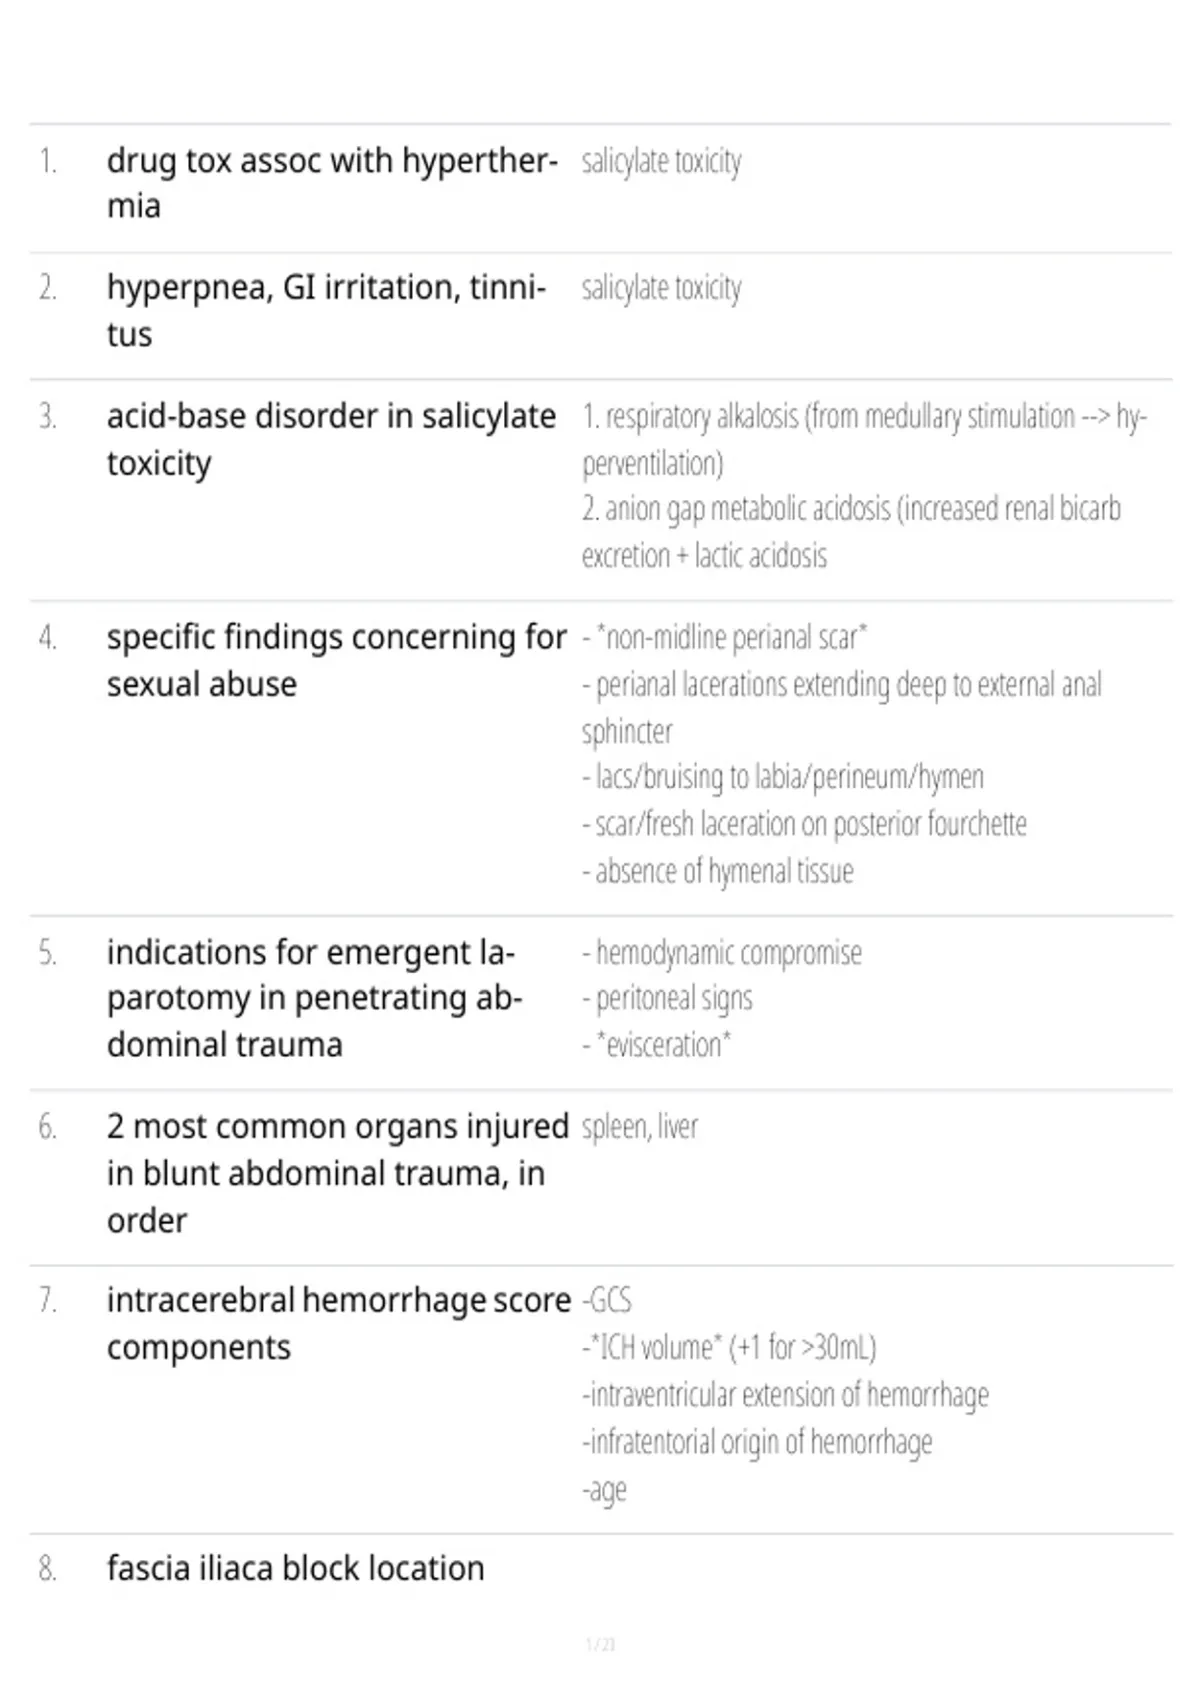Select 'salicylate toxicity' answer in row 1
Viewport: 1200px width, 1700px height.
661,161
